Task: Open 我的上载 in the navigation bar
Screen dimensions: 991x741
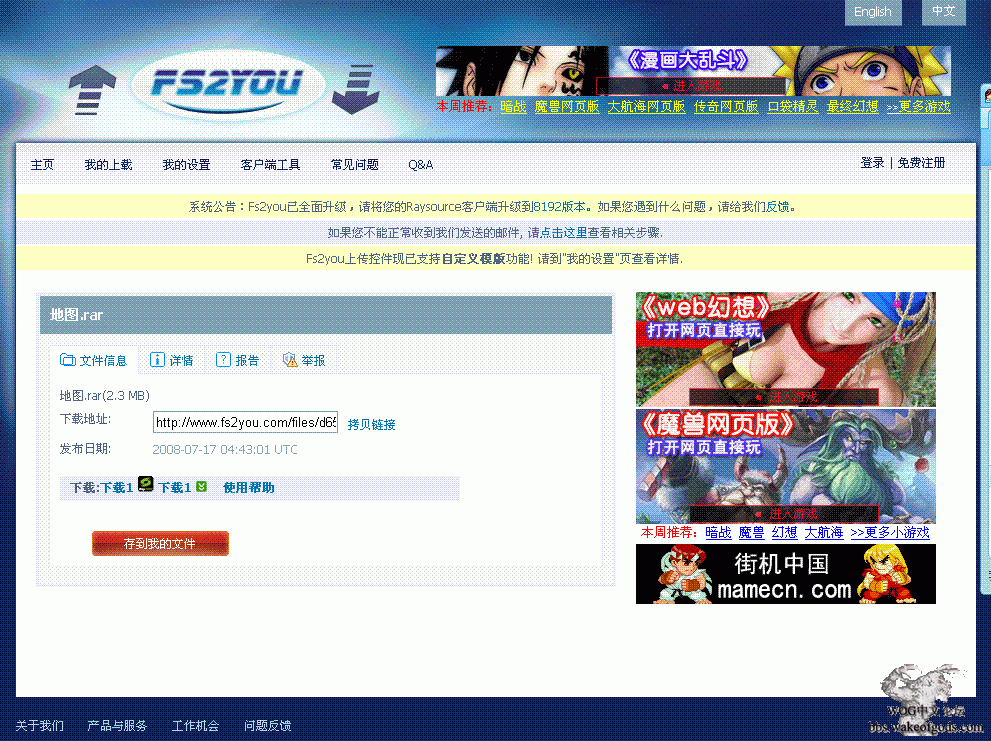Action: [x=109, y=164]
